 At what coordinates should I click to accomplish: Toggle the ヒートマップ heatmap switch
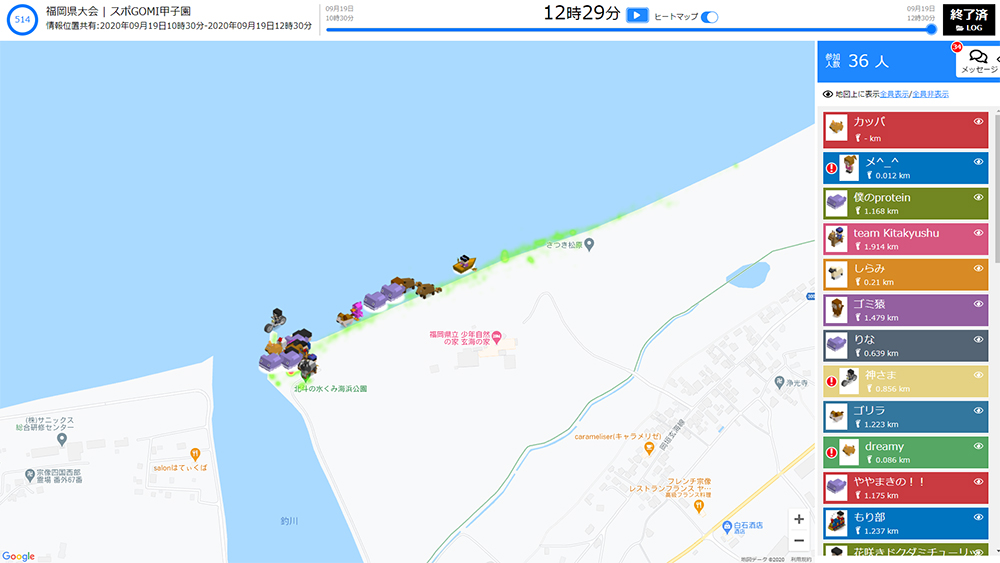pyautogui.click(x=710, y=17)
